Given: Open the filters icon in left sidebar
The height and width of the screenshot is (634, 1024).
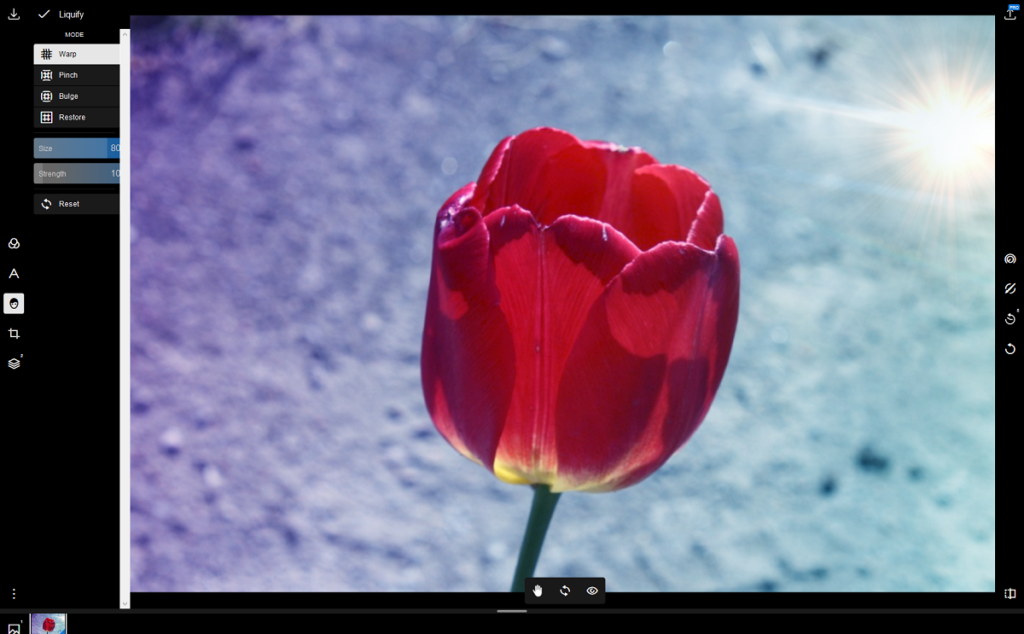Looking at the screenshot, I should click(14, 244).
